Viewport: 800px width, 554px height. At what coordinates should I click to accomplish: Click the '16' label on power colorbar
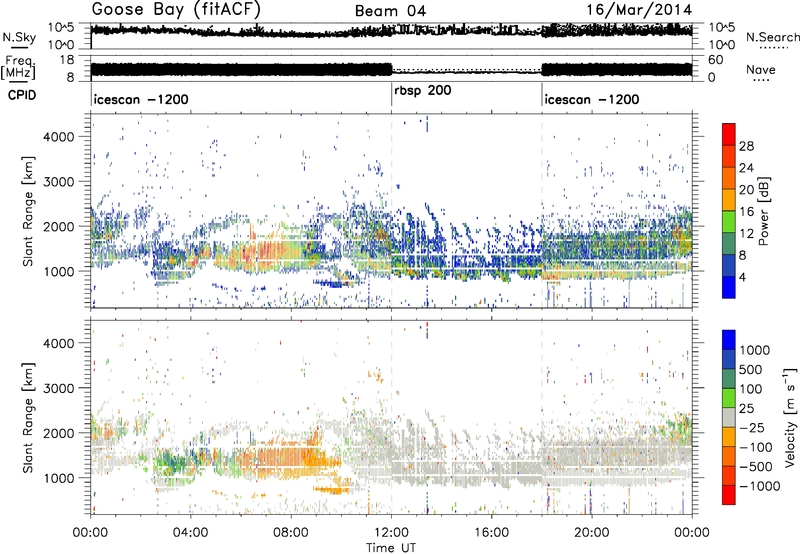tap(746, 212)
